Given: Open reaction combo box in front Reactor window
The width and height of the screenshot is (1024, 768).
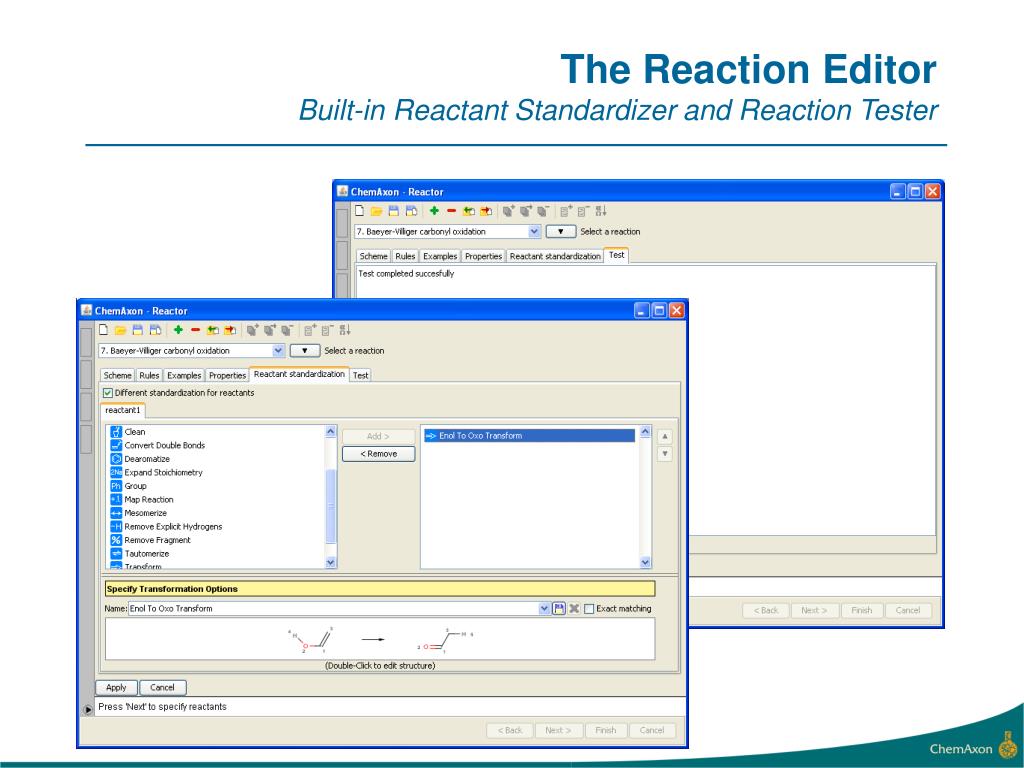Looking at the screenshot, I should (191, 351).
